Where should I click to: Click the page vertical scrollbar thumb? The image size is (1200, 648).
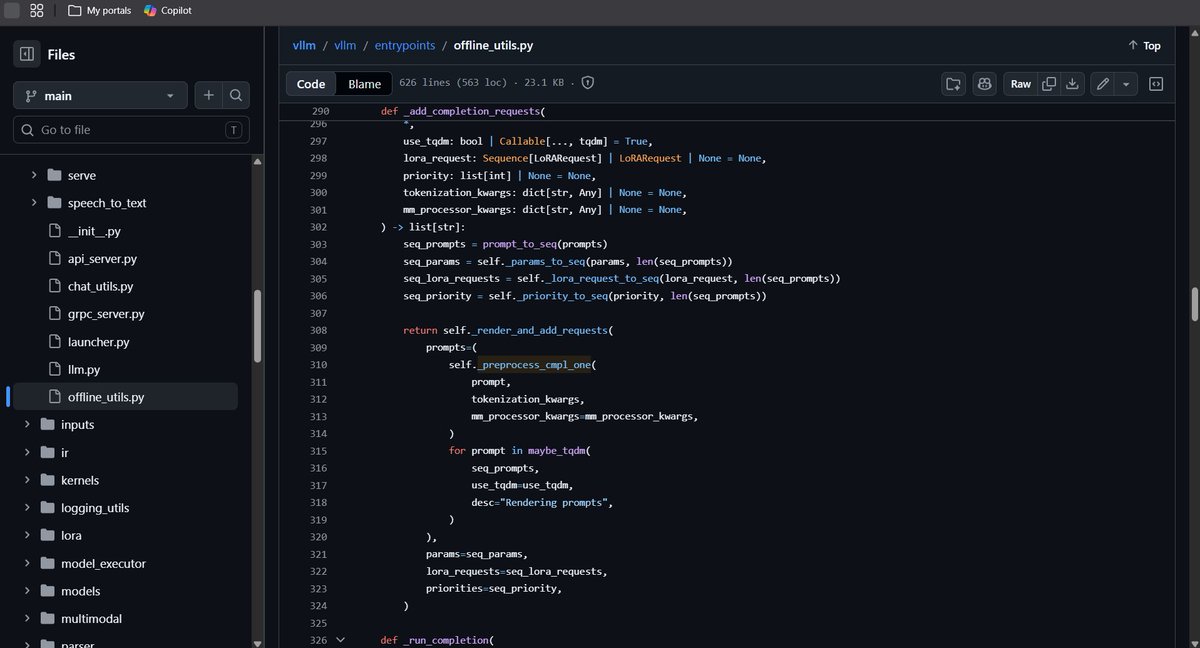(1194, 302)
